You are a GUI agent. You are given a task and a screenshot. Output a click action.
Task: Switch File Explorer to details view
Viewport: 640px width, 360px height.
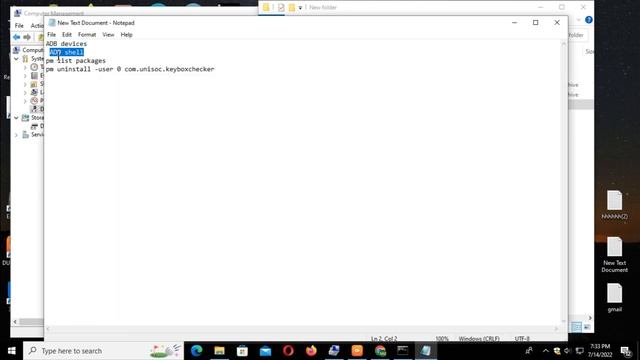576,327
